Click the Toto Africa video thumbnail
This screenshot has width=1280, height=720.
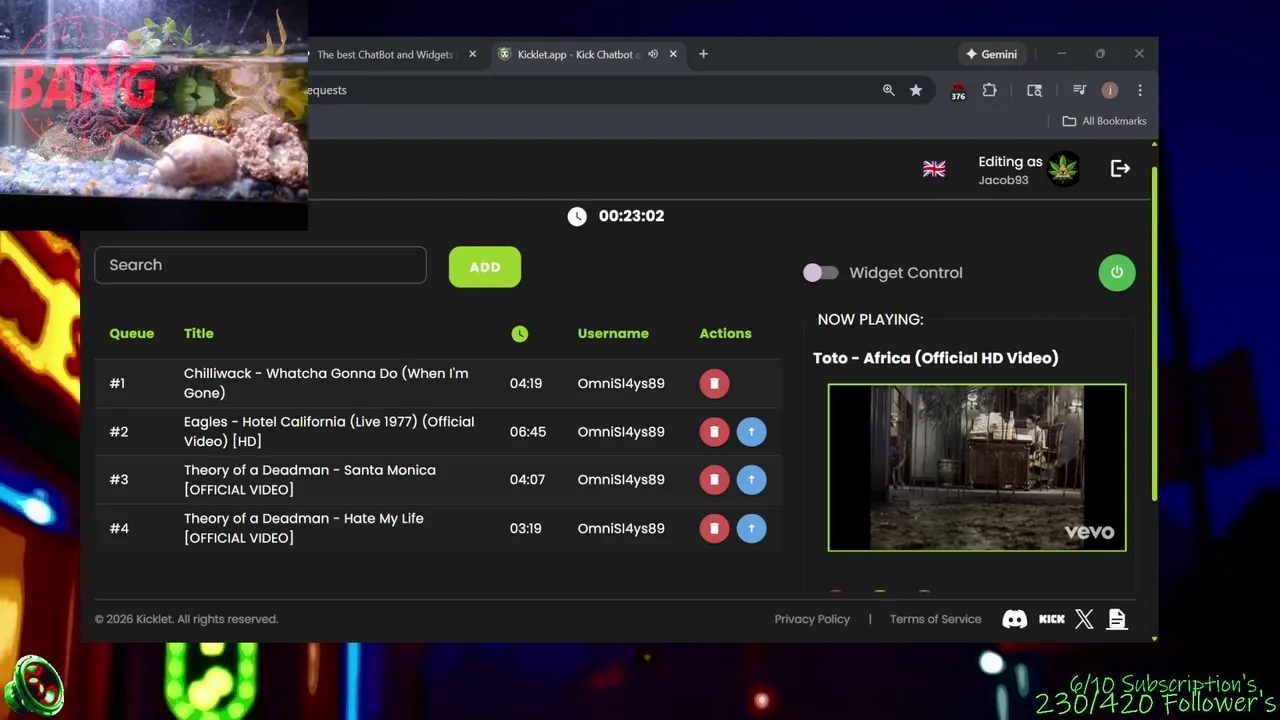(x=977, y=467)
